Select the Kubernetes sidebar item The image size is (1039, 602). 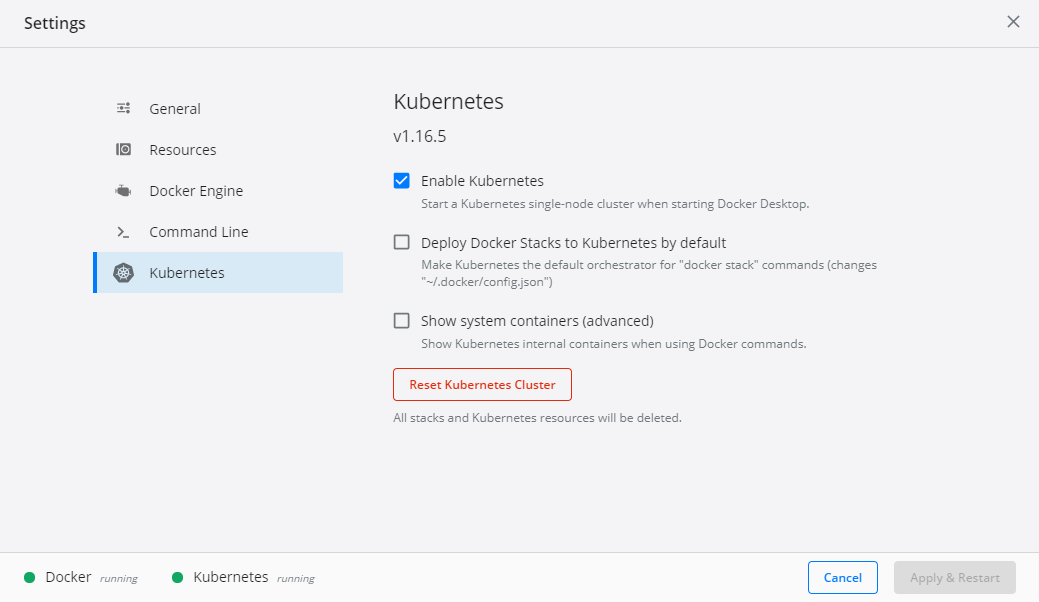point(187,273)
